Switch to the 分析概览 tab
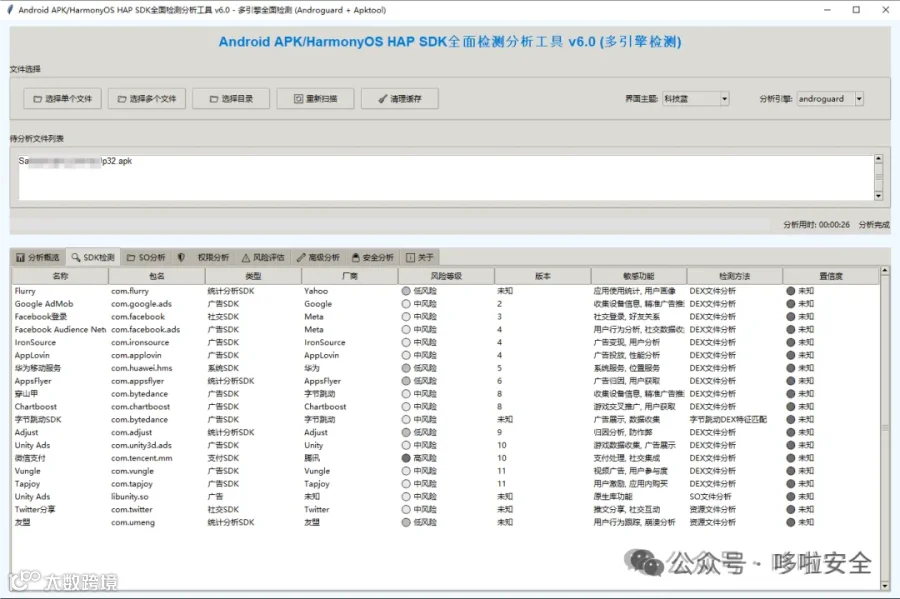Screen dimensions: 900x599 click(x=38, y=258)
